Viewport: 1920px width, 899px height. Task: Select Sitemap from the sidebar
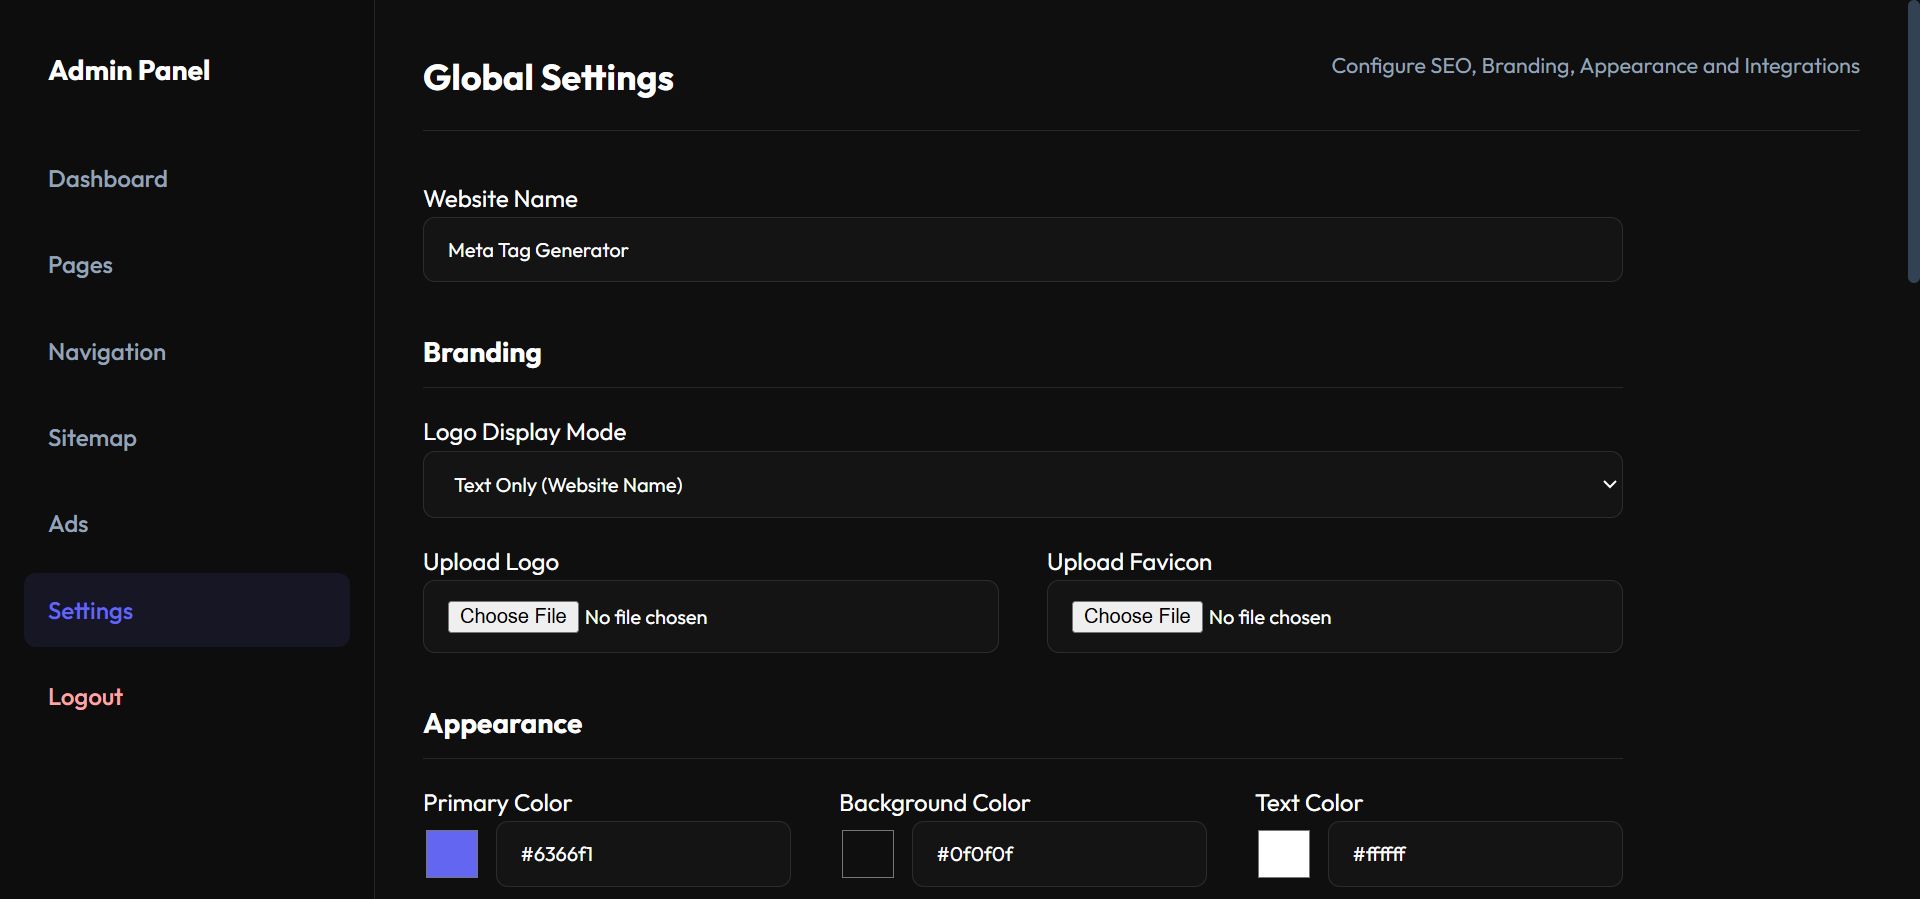pyautogui.click(x=92, y=438)
